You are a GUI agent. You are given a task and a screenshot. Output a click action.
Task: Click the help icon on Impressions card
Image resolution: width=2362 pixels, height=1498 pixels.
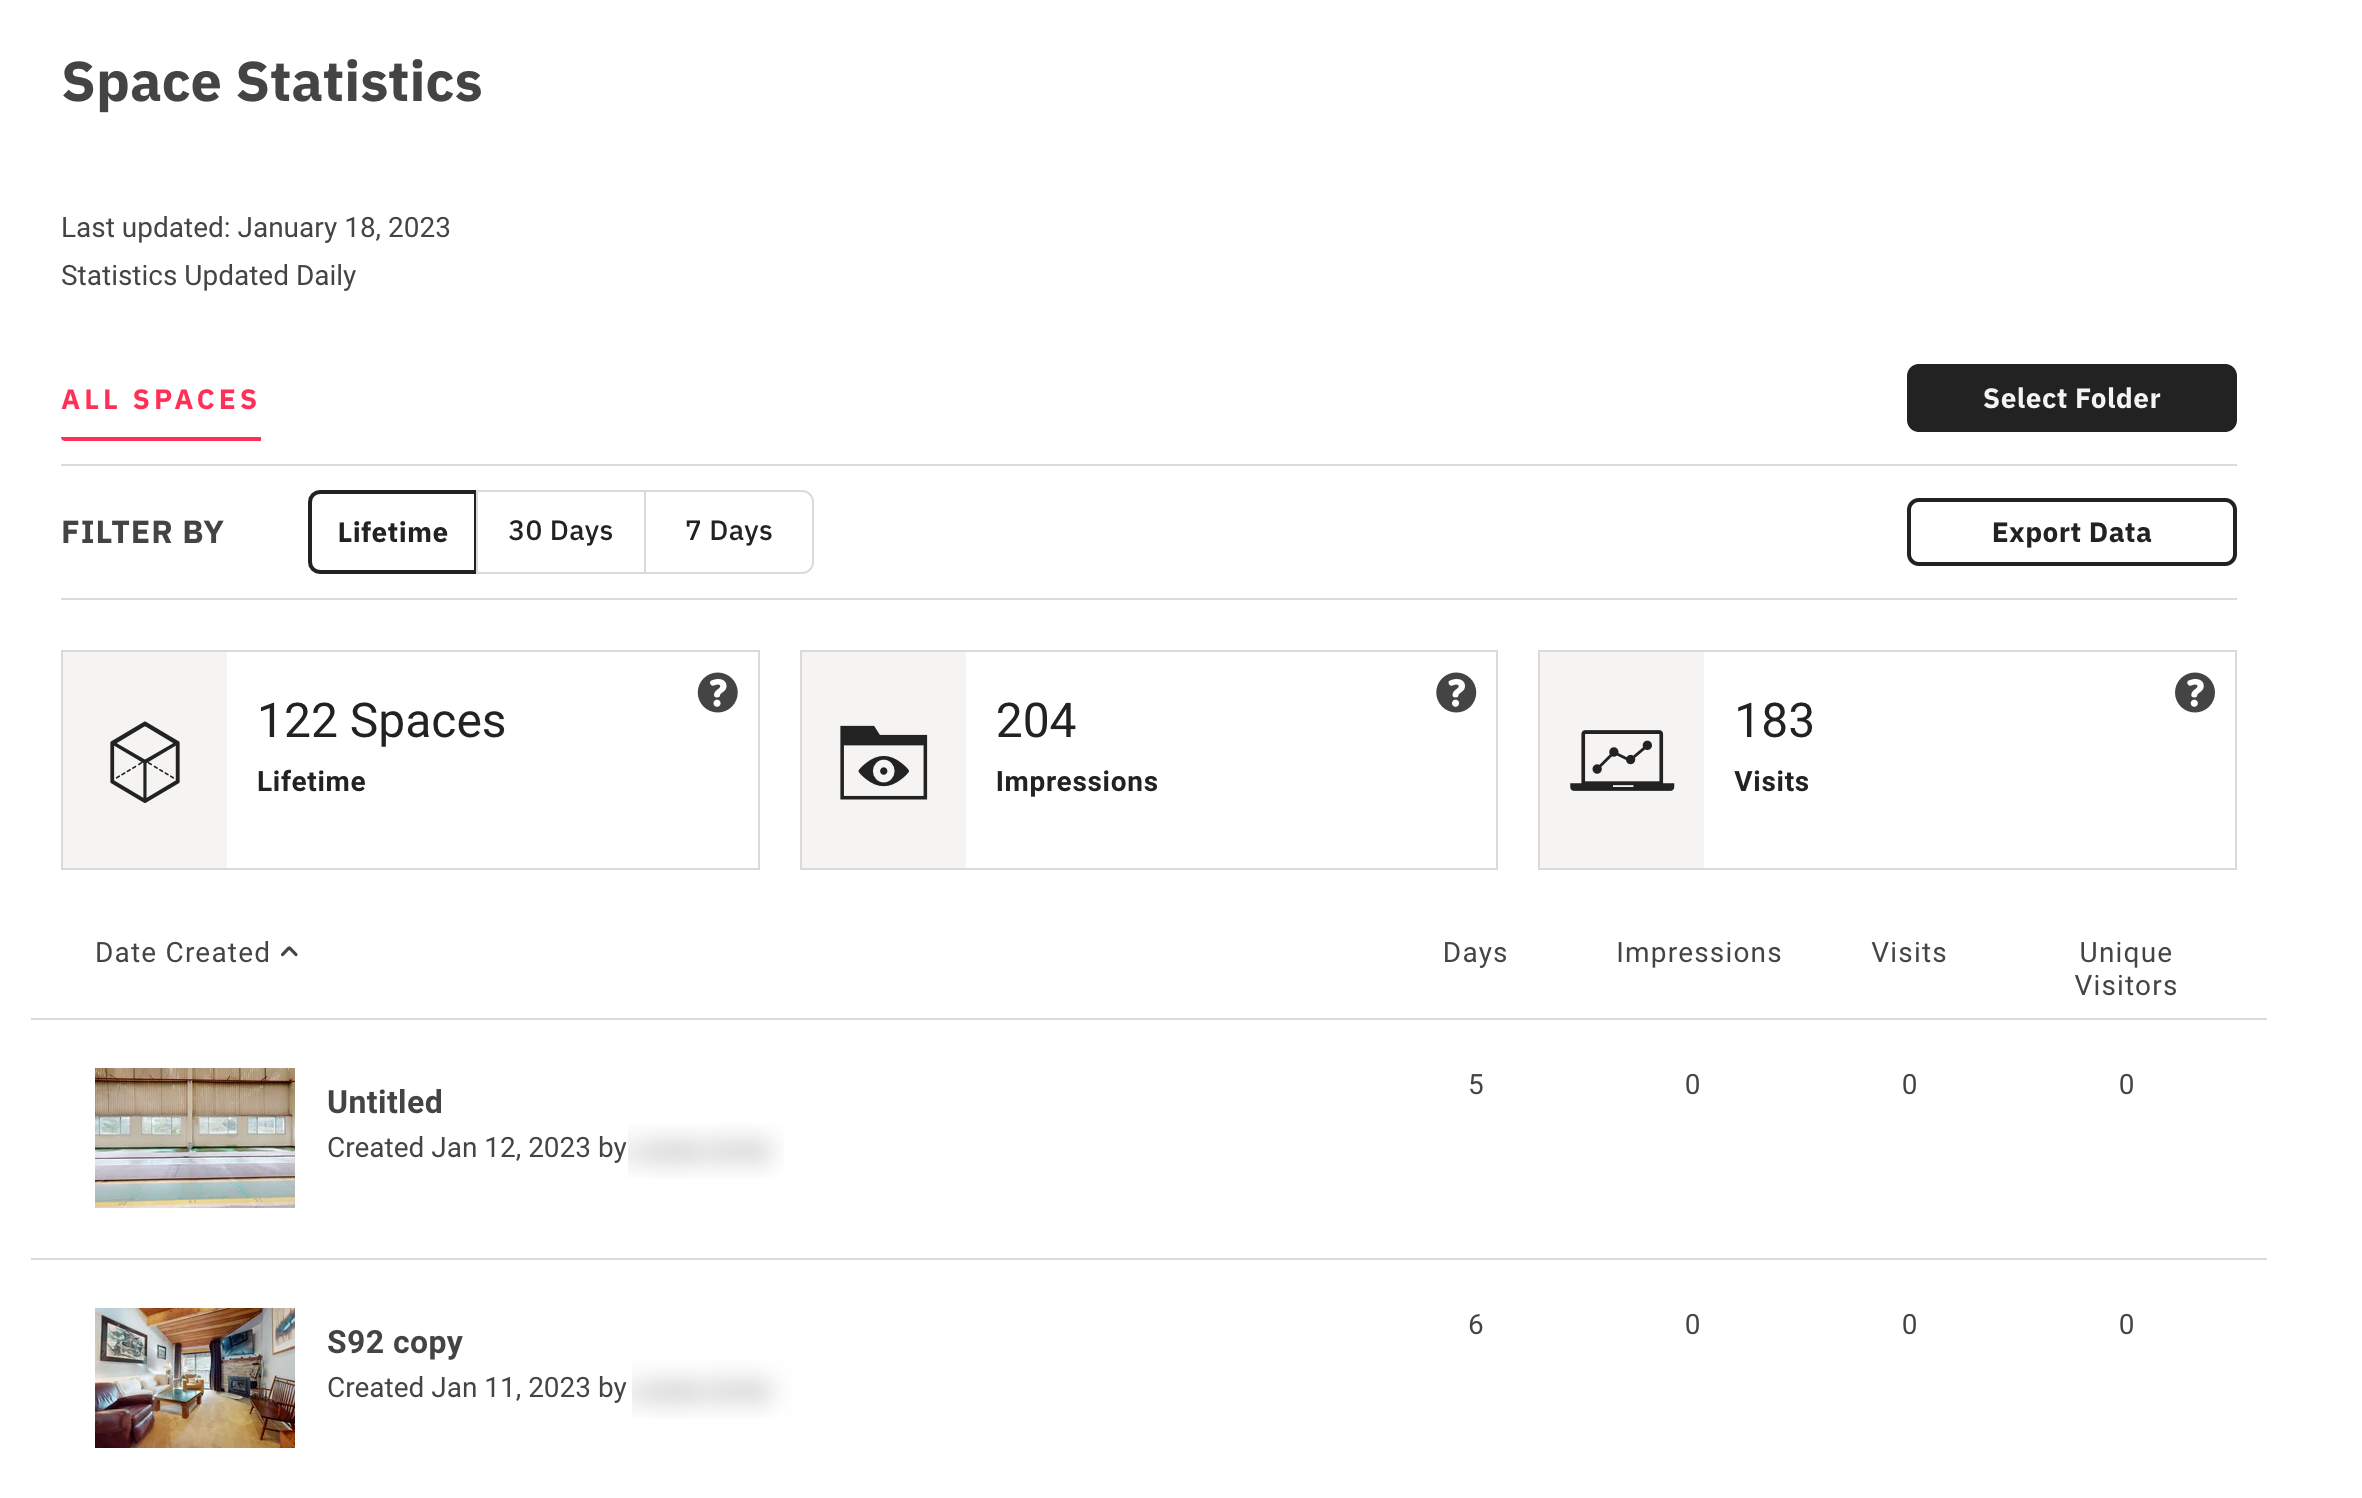point(1455,692)
